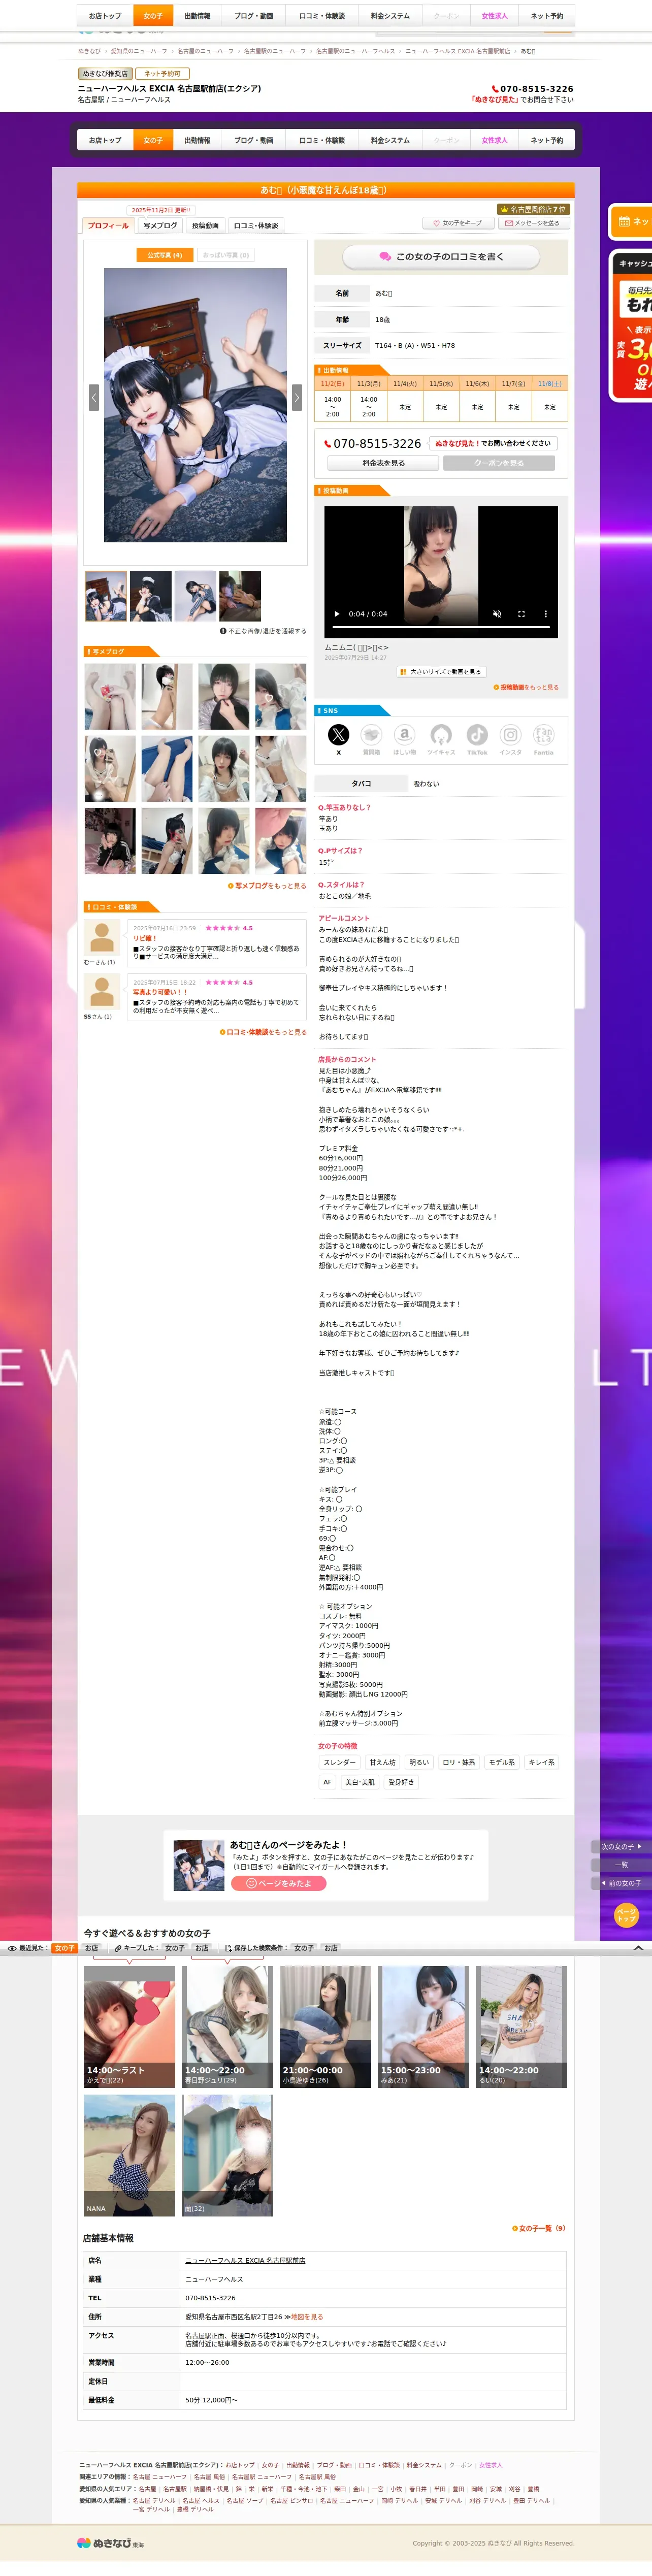Click お店 tag beside 保存した検索条件

click(331, 1948)
